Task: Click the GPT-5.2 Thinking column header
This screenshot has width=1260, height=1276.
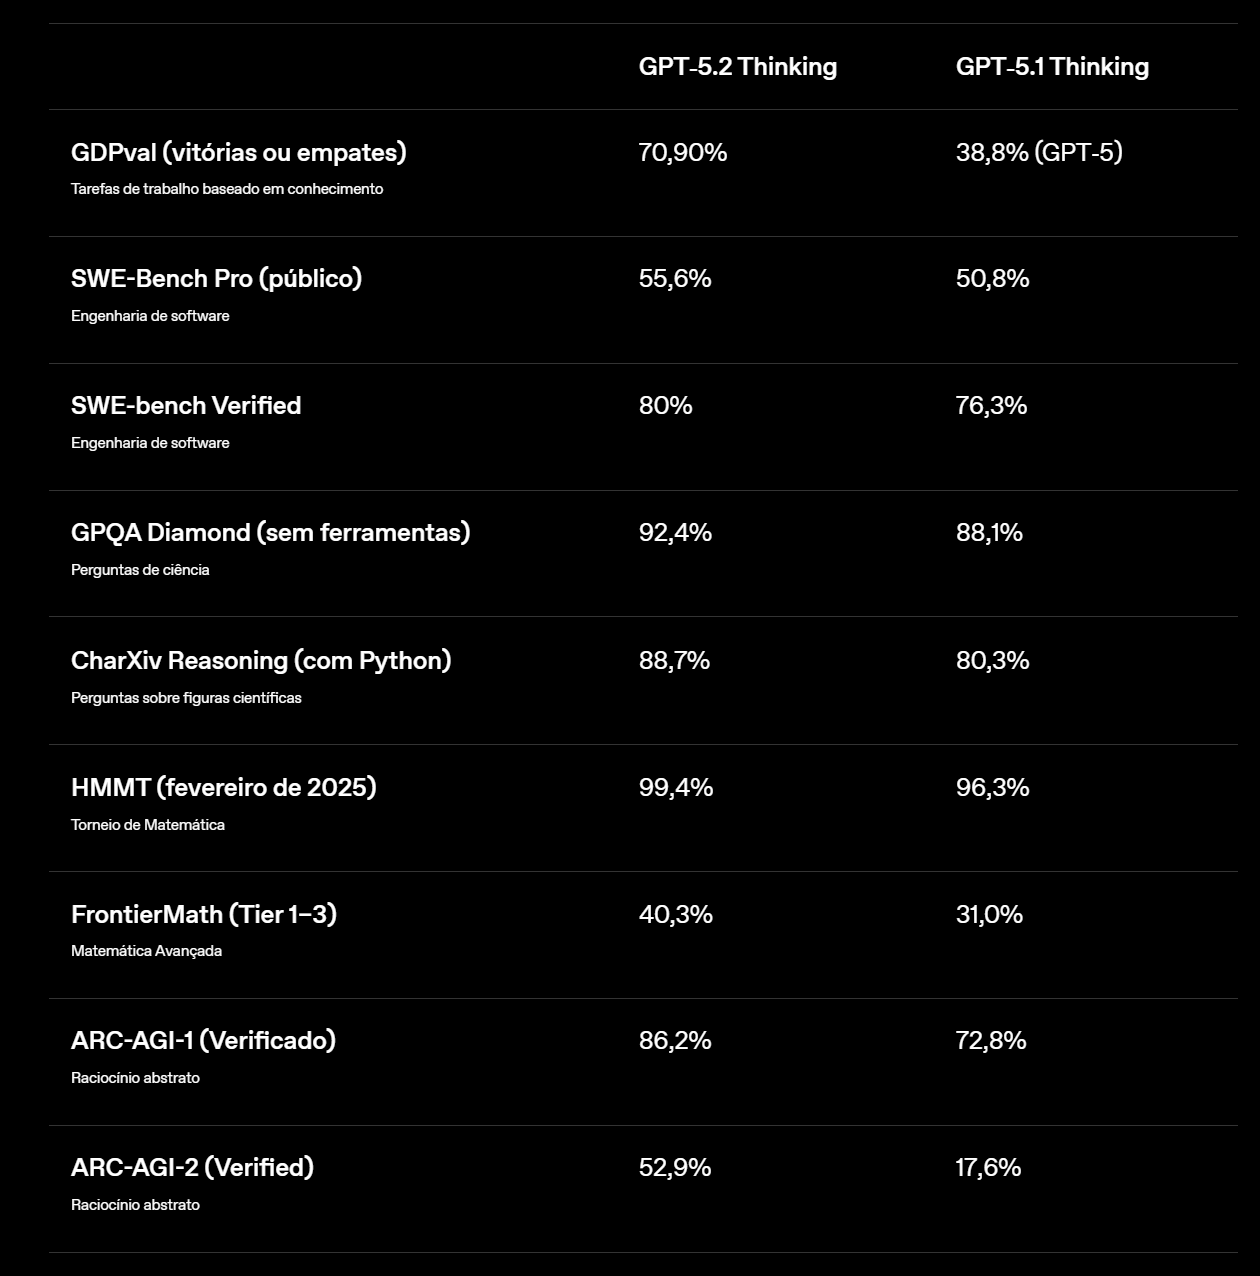Action: point(737,67)
